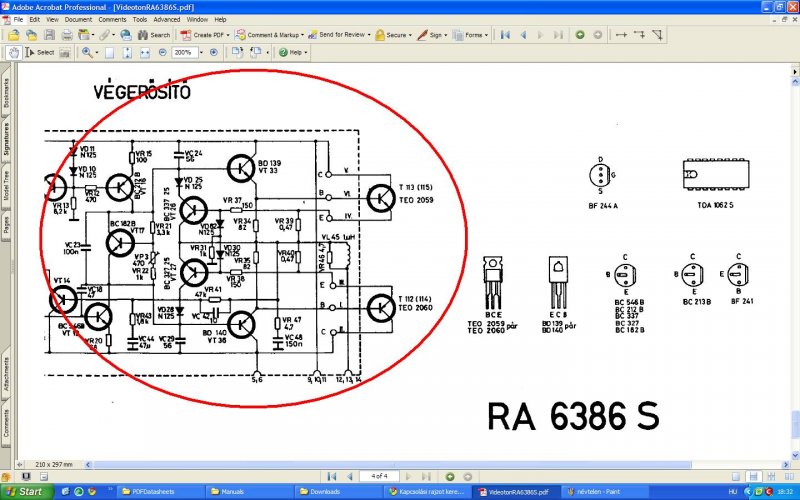Screen dimensions: 800x500
Task: Open the Model Tree side panel tab
Action: click(6, 185)
